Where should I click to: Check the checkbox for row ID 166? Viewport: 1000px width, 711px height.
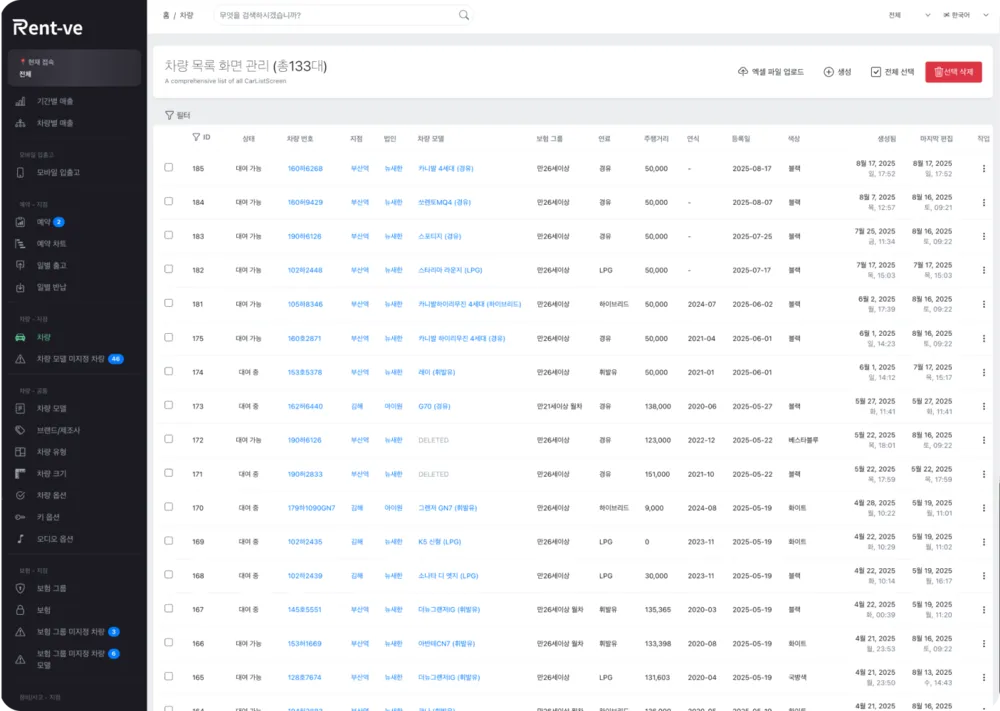tap(168, 642)
